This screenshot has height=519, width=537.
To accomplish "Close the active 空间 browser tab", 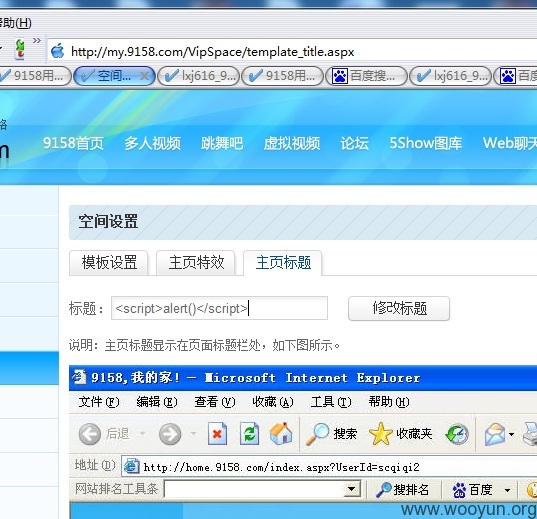I will (145, 76).
